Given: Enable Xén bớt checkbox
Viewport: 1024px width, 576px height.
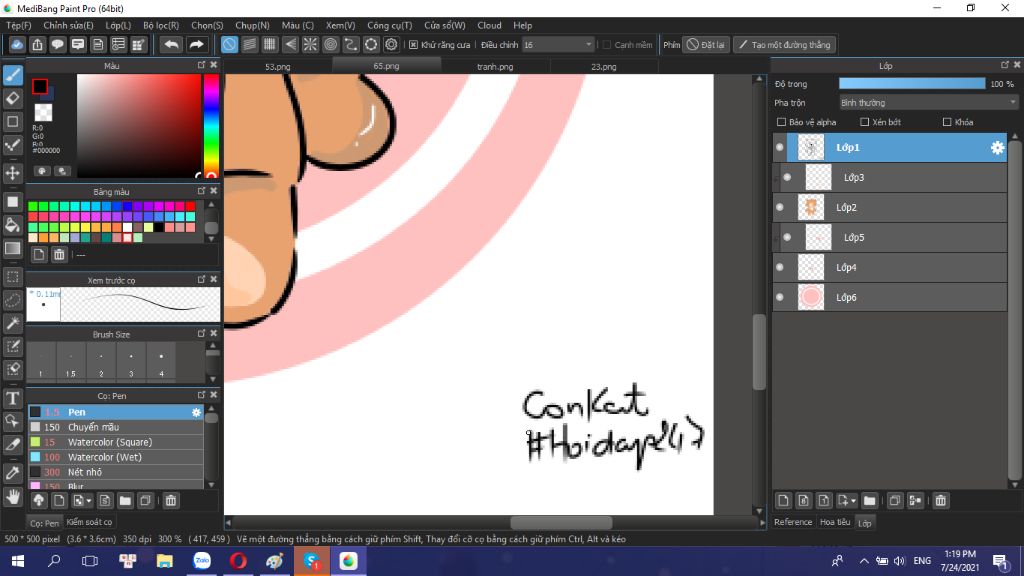Looking at the screenshot, I should tap(865, 122).
